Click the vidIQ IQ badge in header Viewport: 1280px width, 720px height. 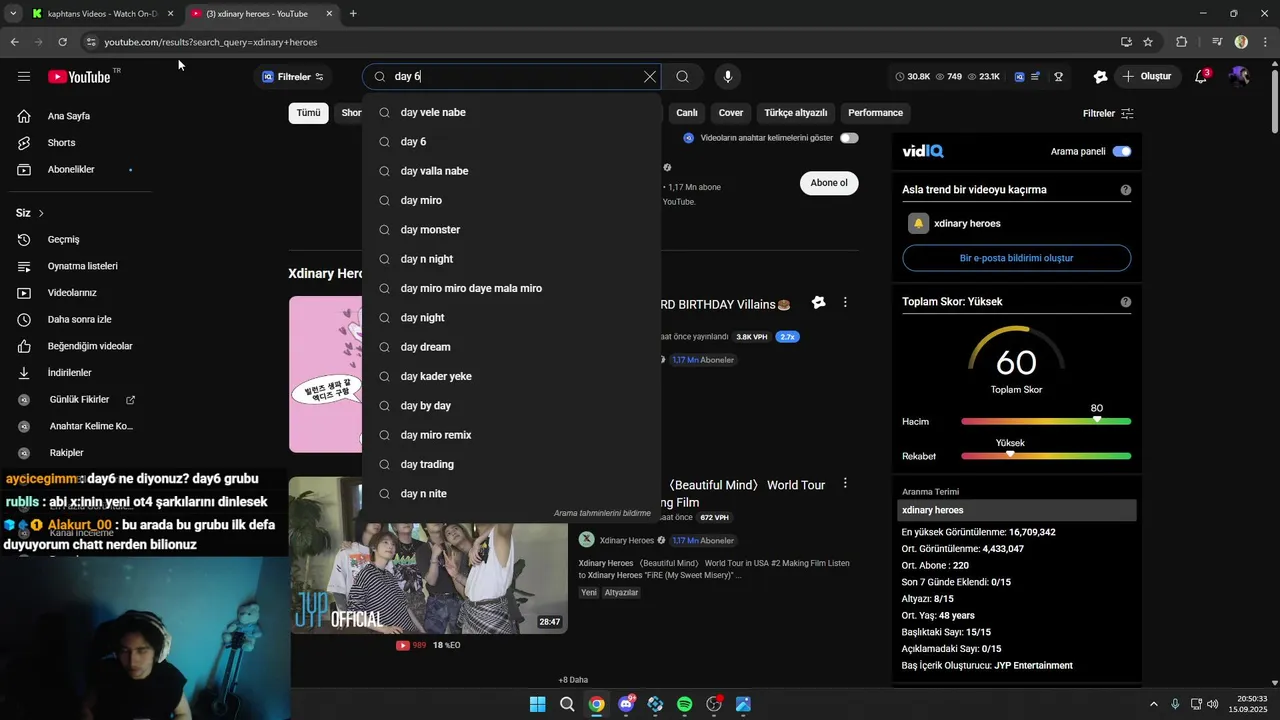1019,77
